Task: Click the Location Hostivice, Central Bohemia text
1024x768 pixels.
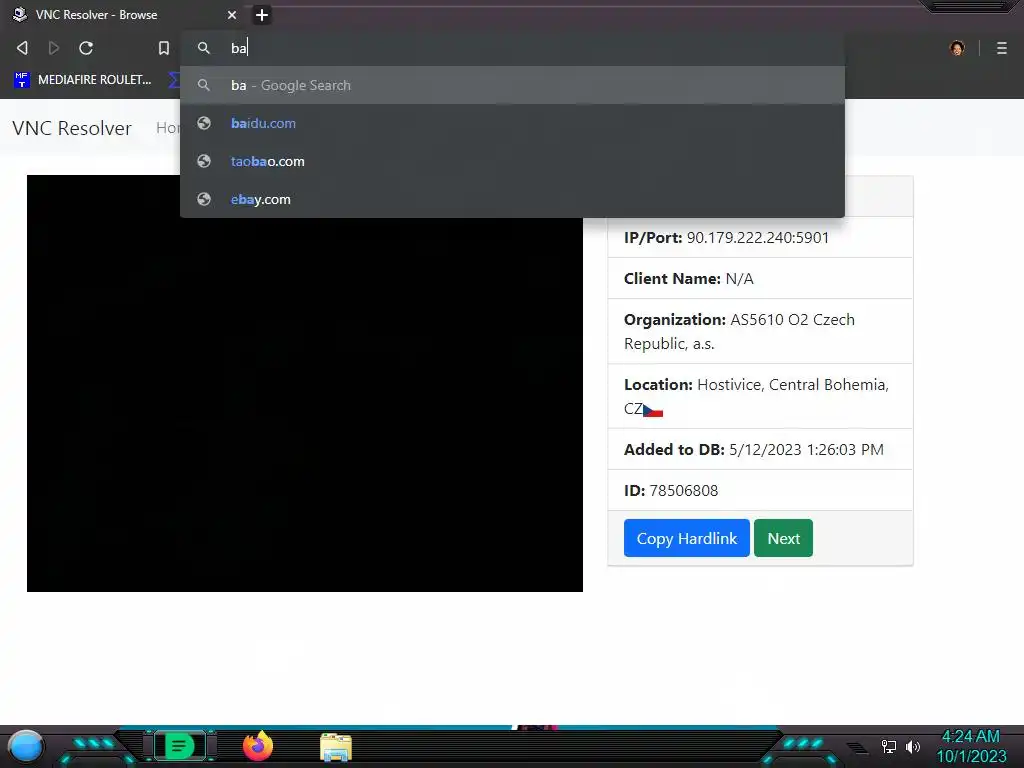Action: [x=756, y=396]
